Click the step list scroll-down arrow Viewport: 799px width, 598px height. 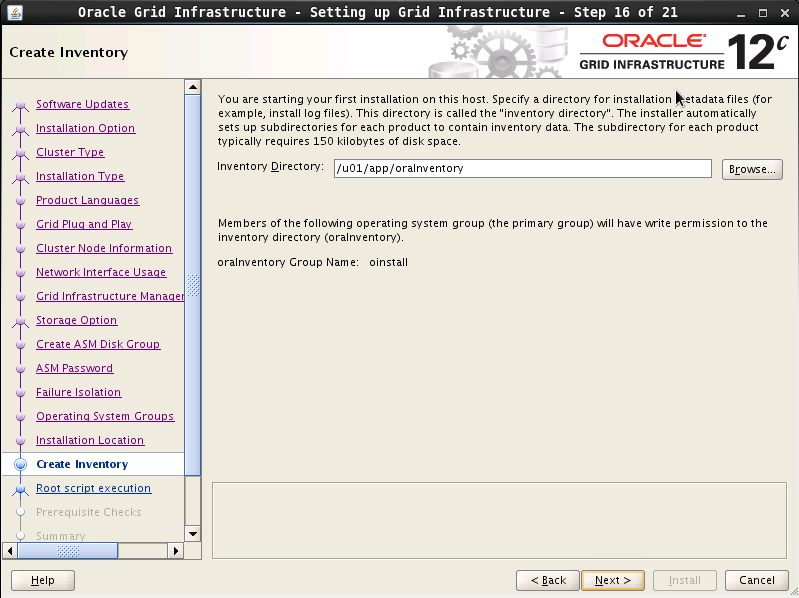[x=193, y=531]
